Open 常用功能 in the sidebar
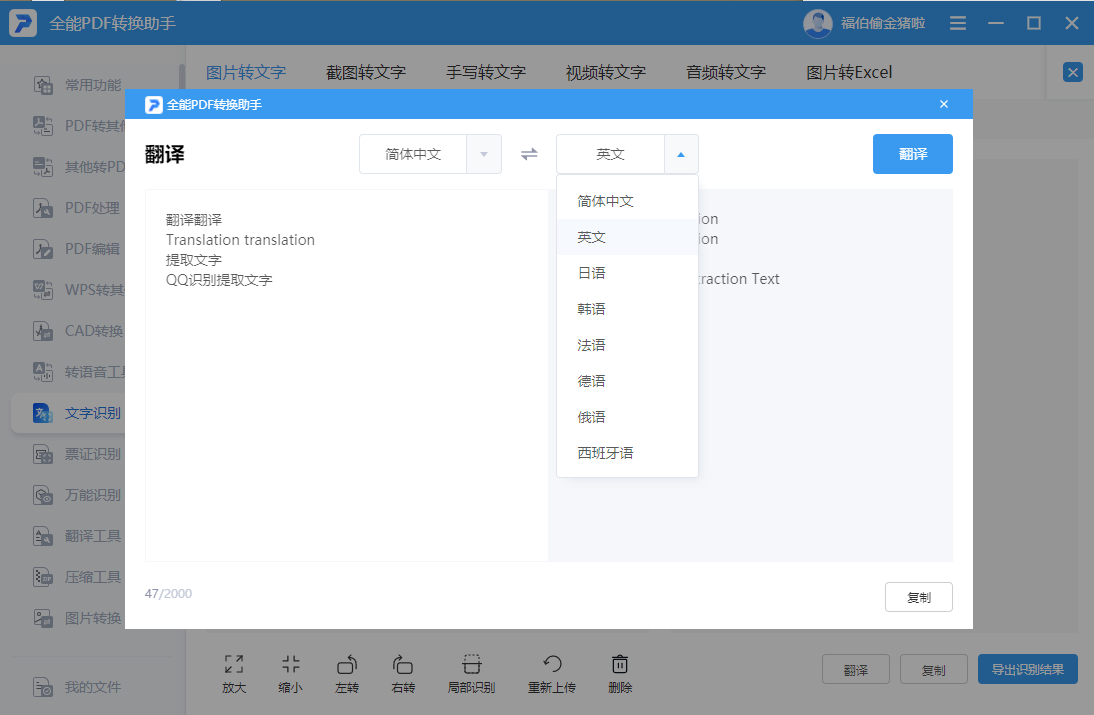 [77, 85]
